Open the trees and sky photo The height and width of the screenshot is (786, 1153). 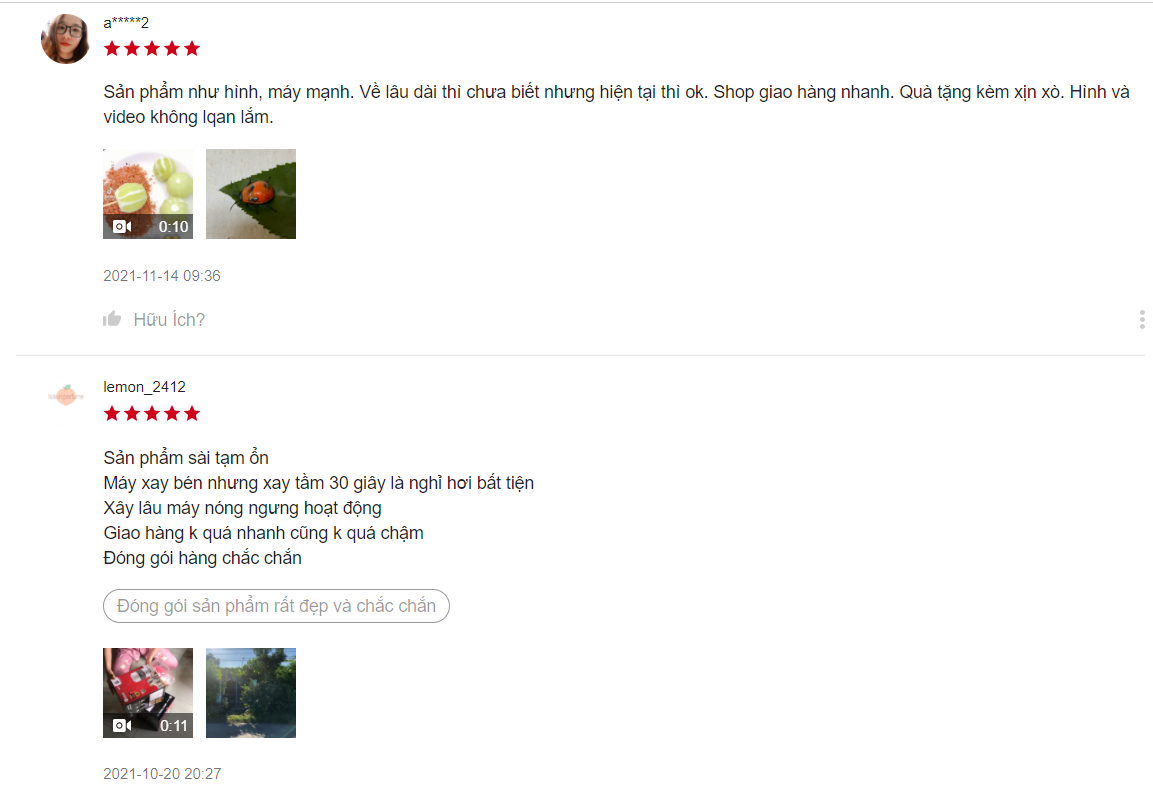click(251, 693)
